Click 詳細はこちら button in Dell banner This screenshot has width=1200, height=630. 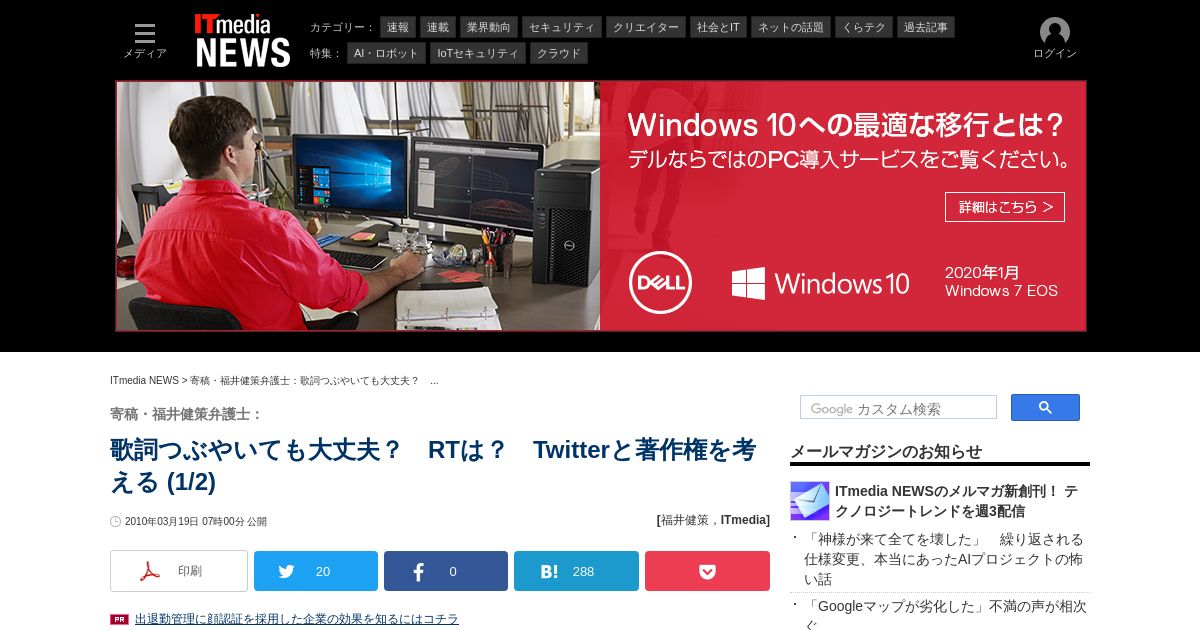[1005, 207]
